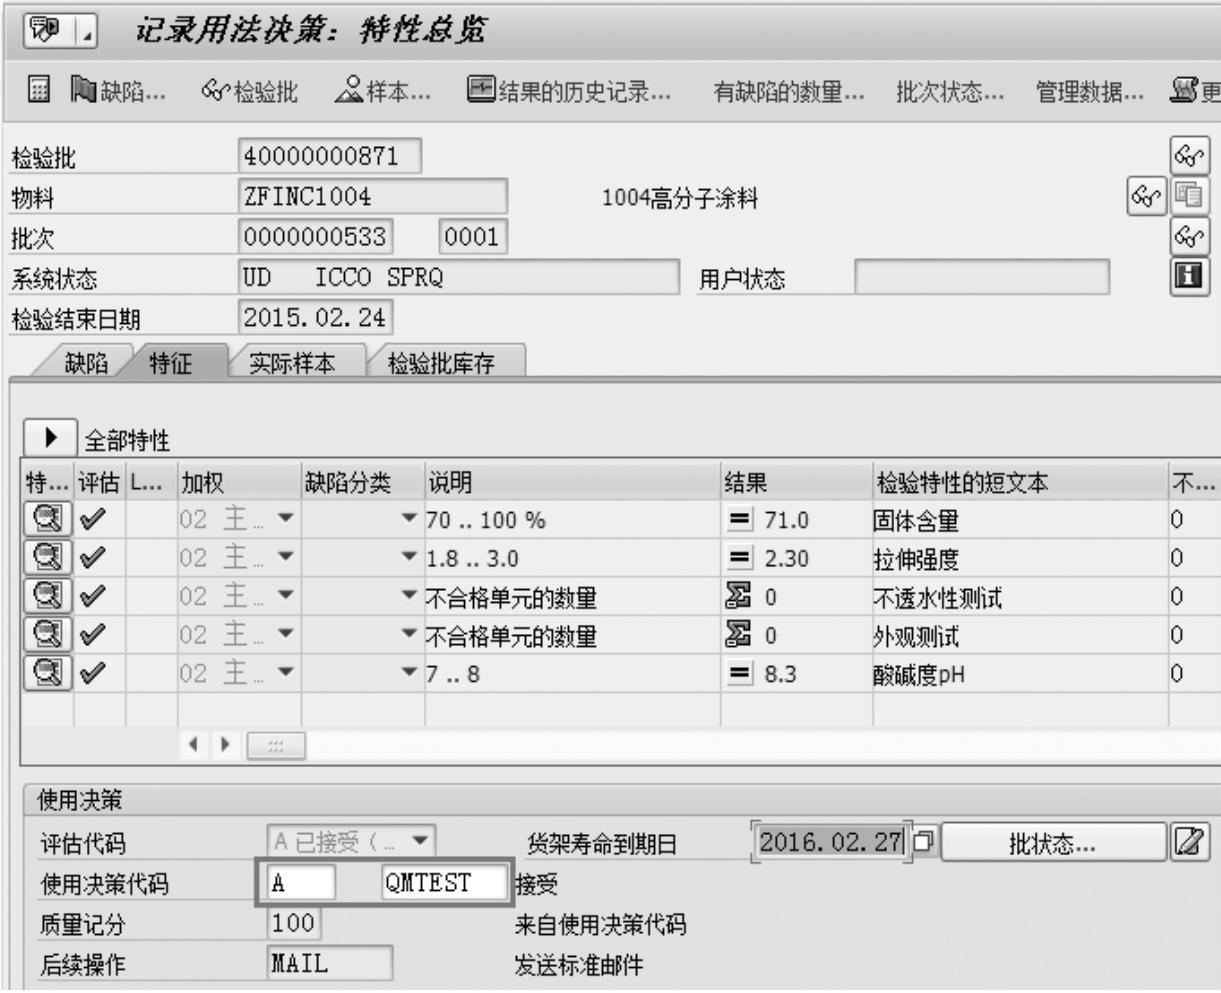1221x993 pixels.
Task: Click the valuation checkmark in 酸碱度pH row
Action: pyautogui.click(x=93, y=675)
